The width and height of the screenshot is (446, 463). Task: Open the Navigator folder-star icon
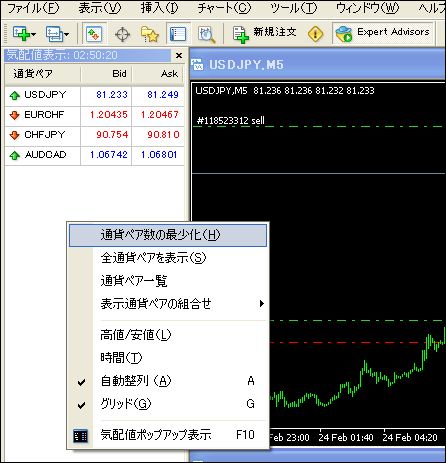pos(150,34)
